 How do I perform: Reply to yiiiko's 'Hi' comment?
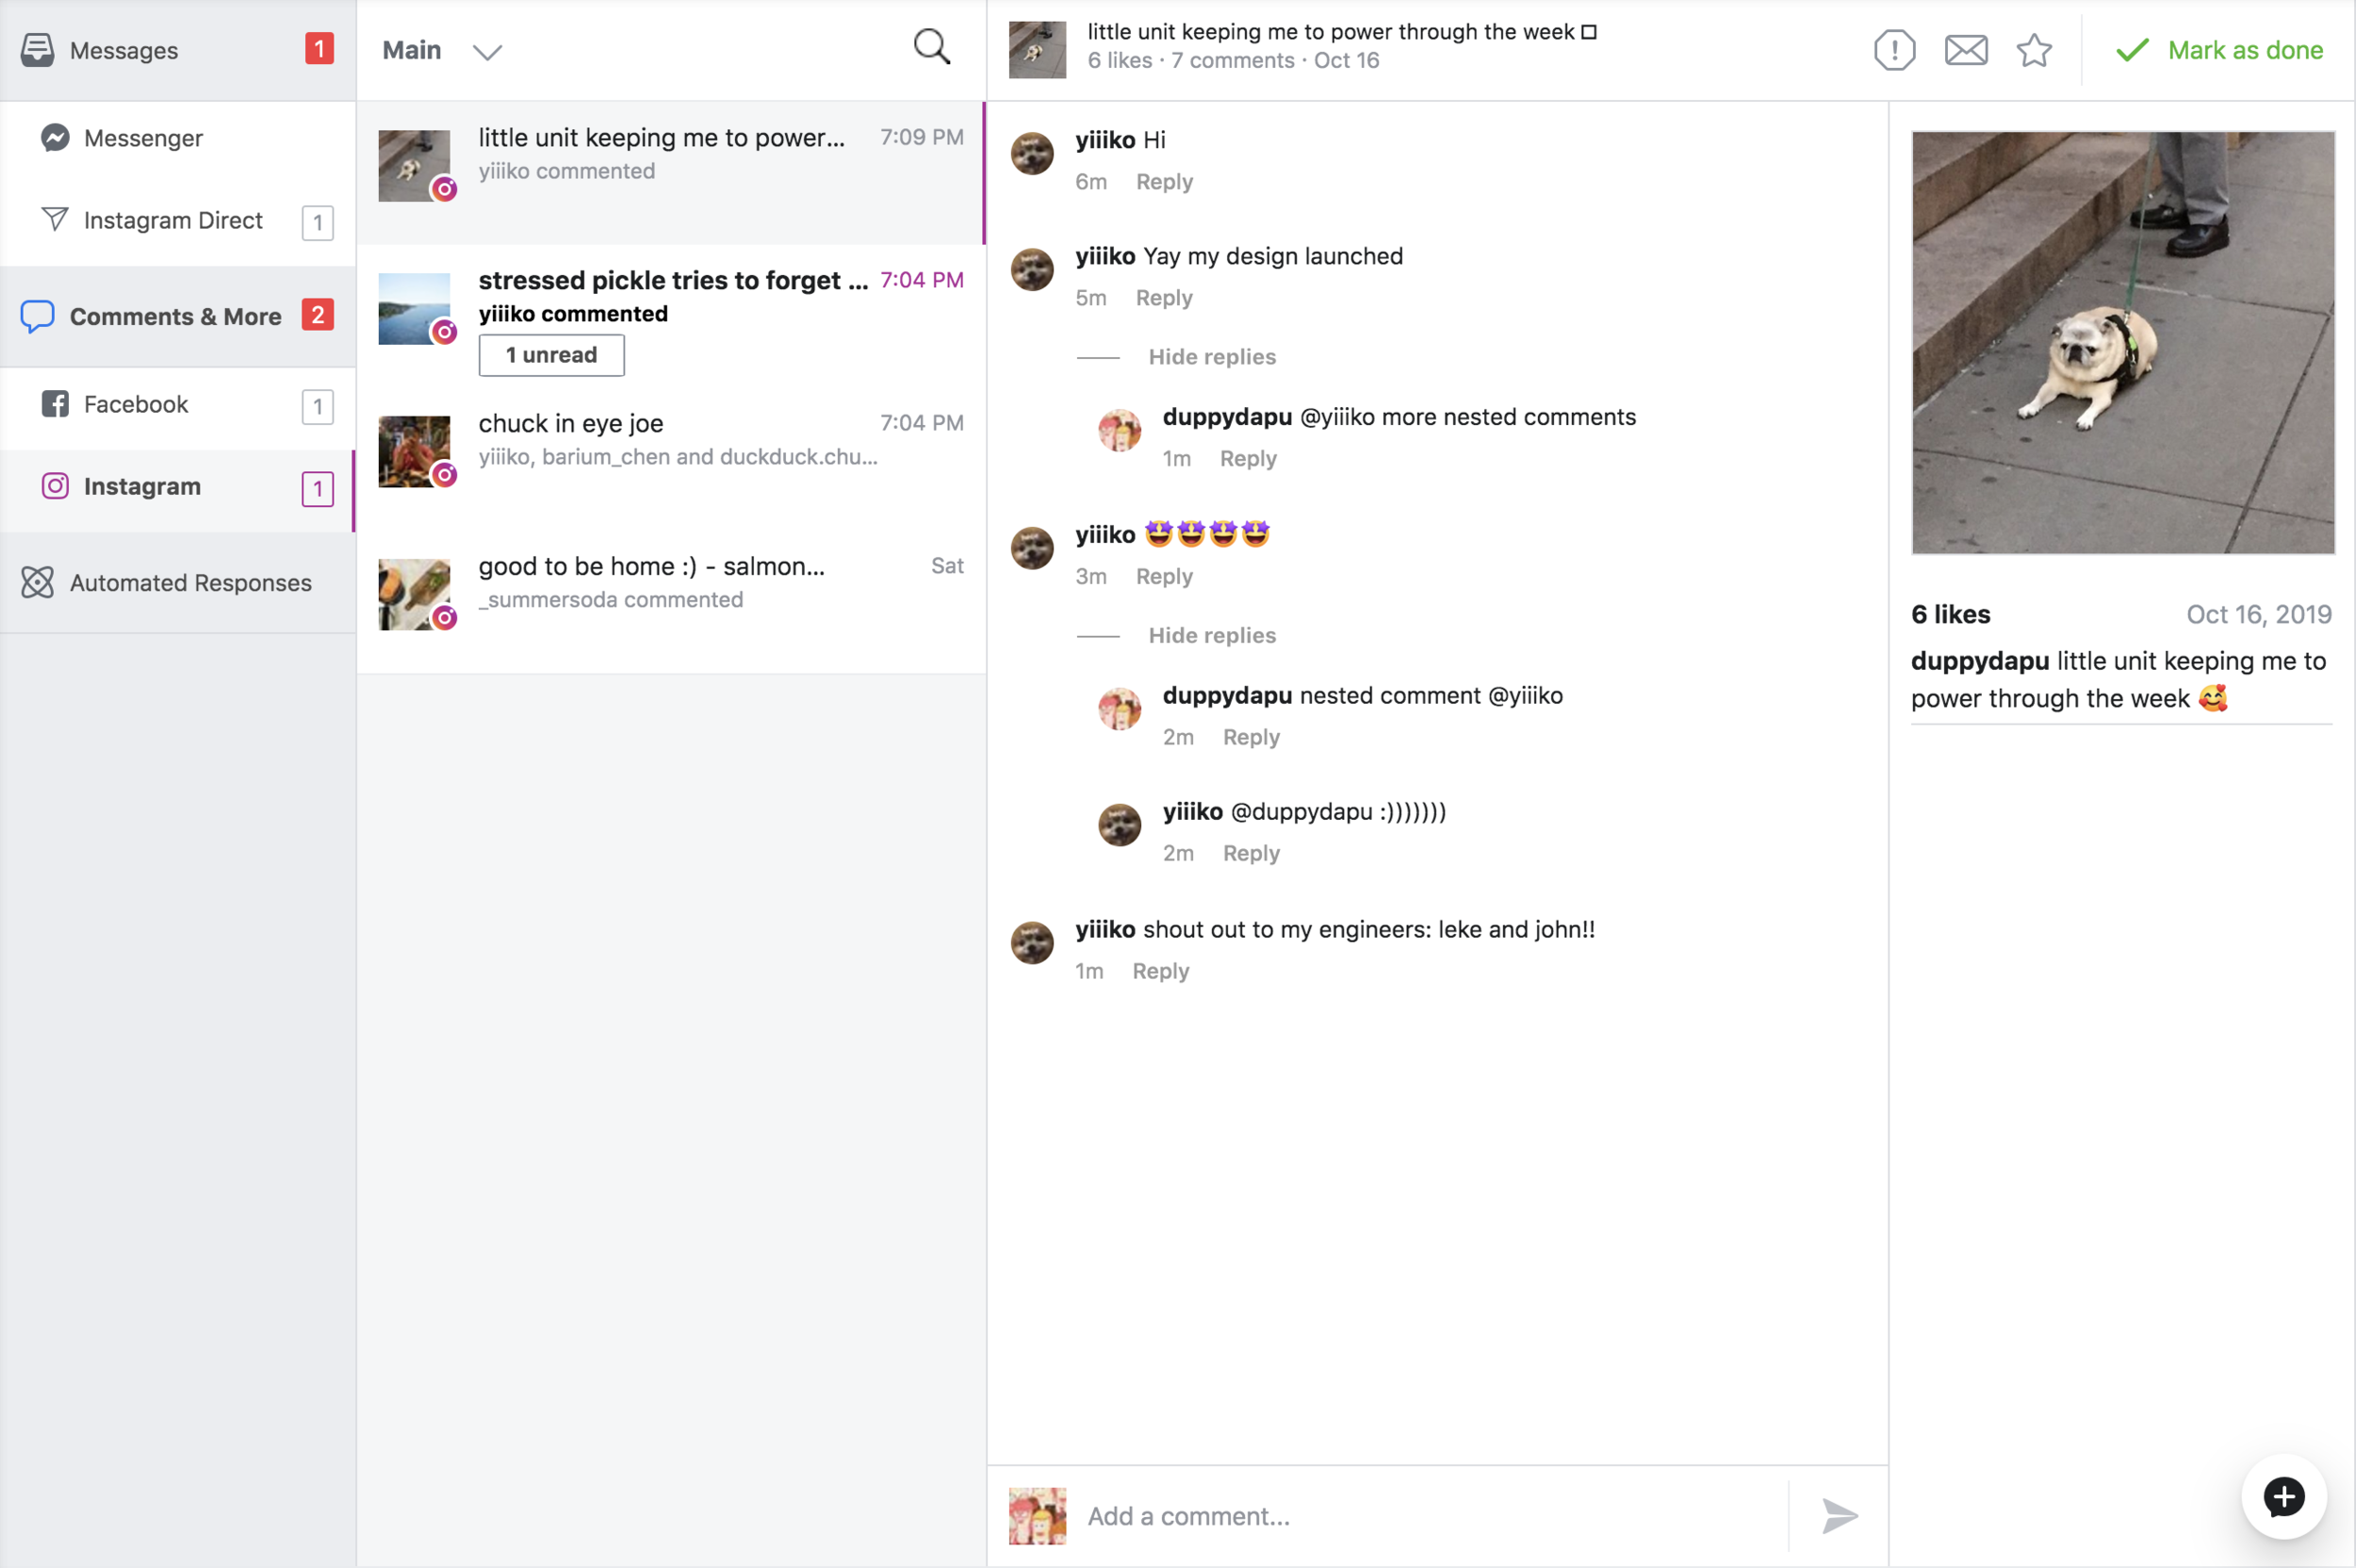click(x=1164, y=182)
